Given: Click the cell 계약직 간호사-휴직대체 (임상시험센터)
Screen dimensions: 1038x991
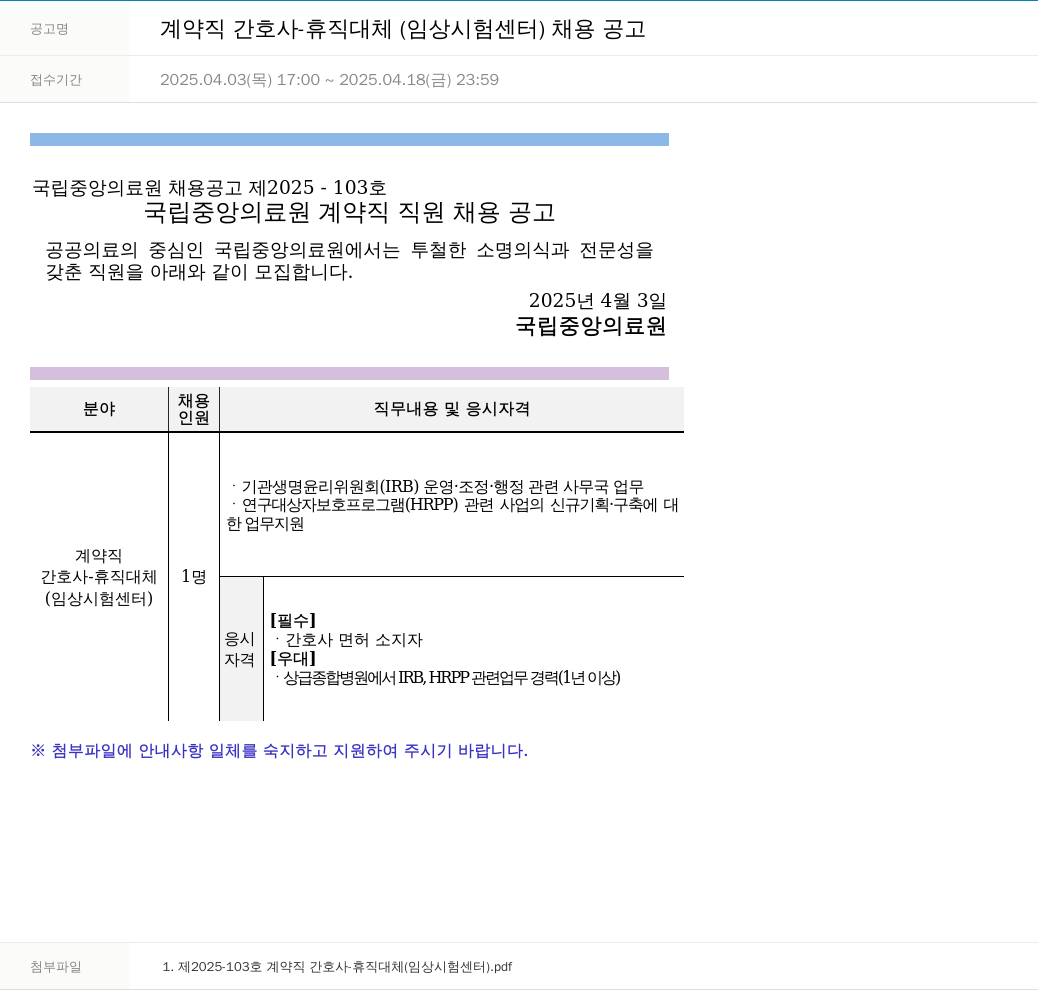Looking at the screenshot, I should (99, 577).
